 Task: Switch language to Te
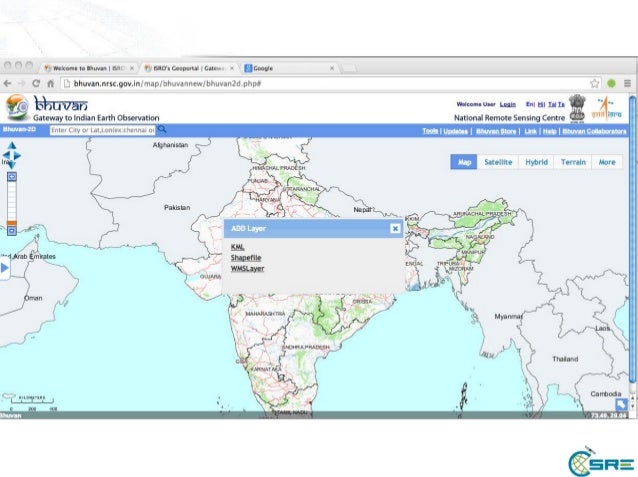pos(561,104)
